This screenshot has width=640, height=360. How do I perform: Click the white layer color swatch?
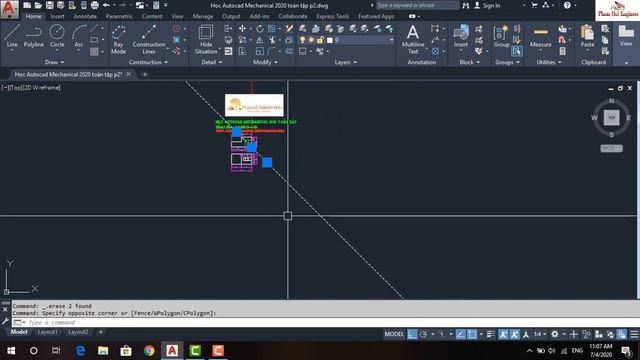(x=329, y=40)
